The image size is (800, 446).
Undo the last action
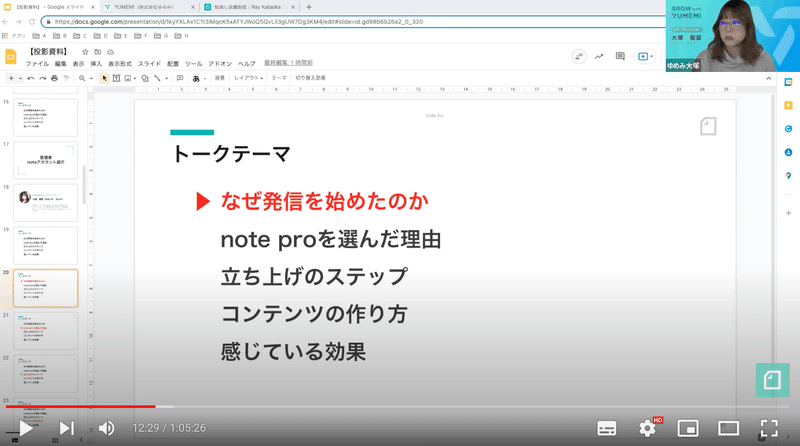[x=31, y=78]
